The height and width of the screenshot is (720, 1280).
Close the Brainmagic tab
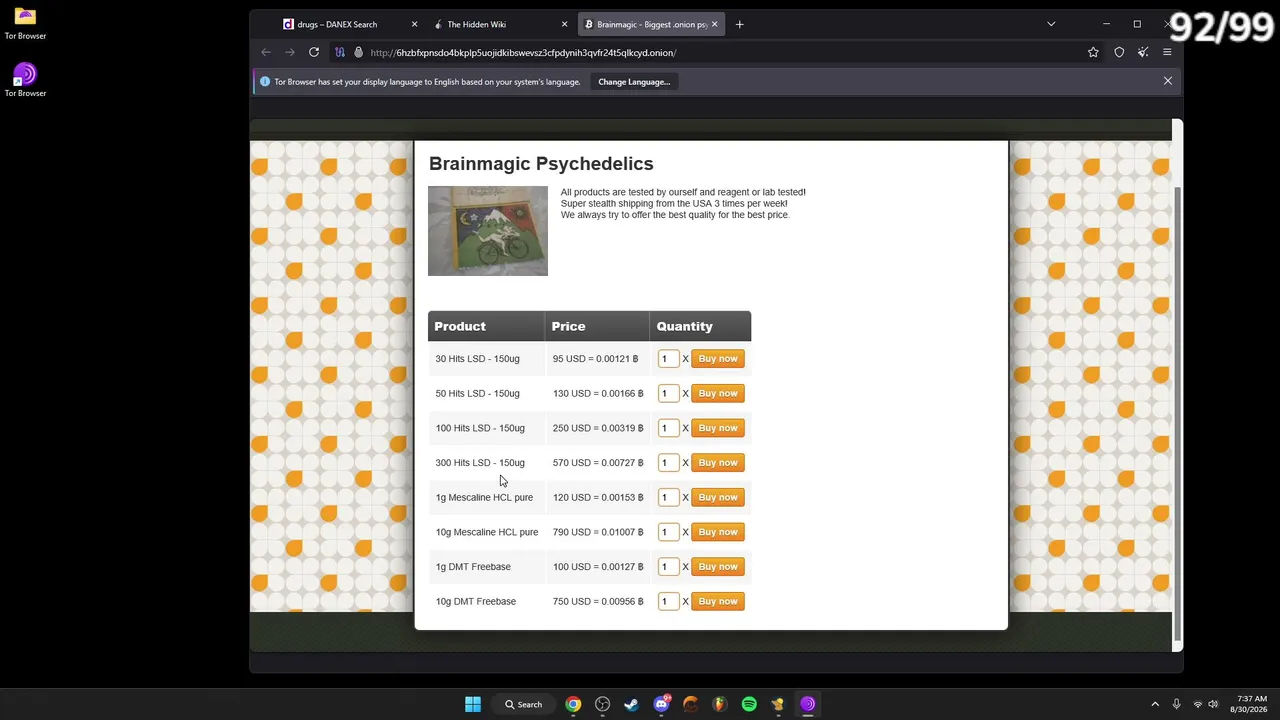pyautogui.click(x=714, y=24)
